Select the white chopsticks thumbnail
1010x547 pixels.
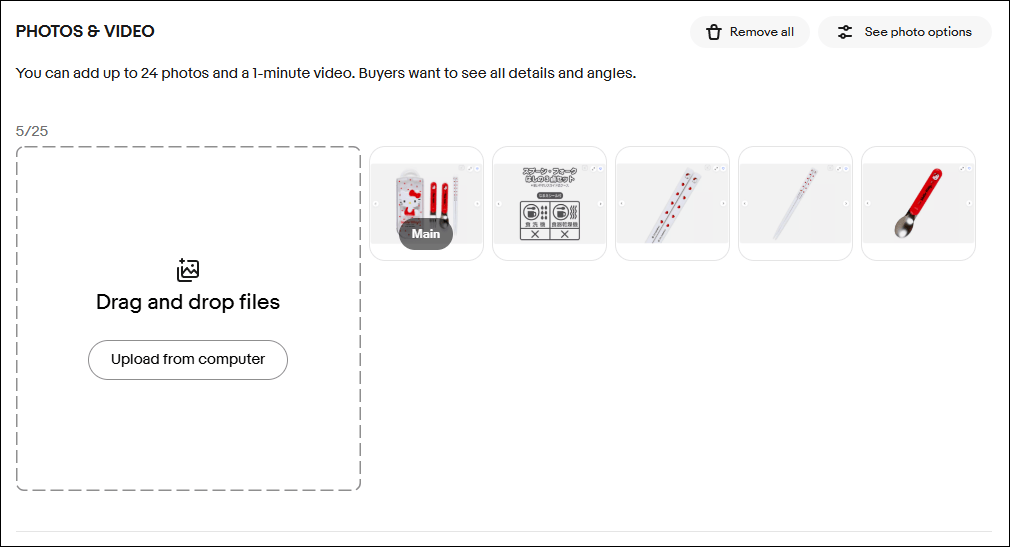795,203
